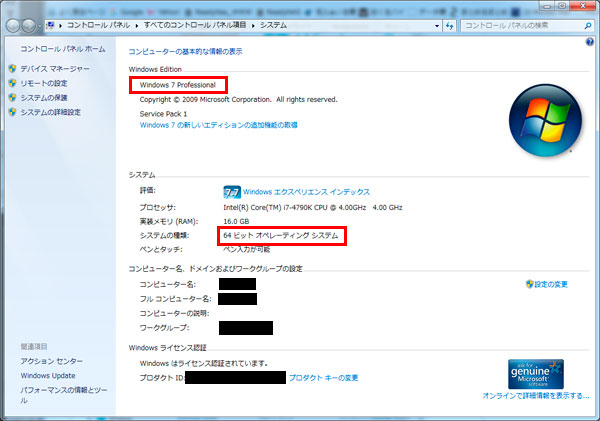Expand the arrow before コントロール パネル breadcrumb
Screen dimensions: 600x421
pyautogui.click(x=60, y=26)
